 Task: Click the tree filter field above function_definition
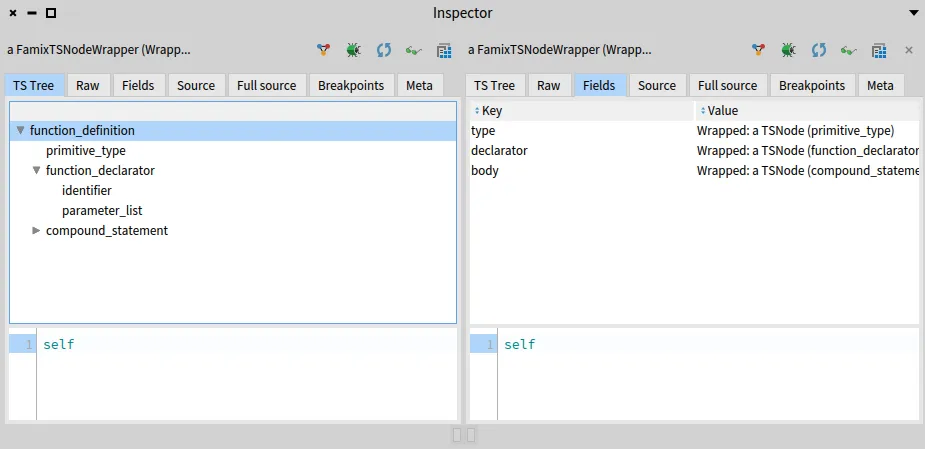pyautogui.click(x=233, y=112)
